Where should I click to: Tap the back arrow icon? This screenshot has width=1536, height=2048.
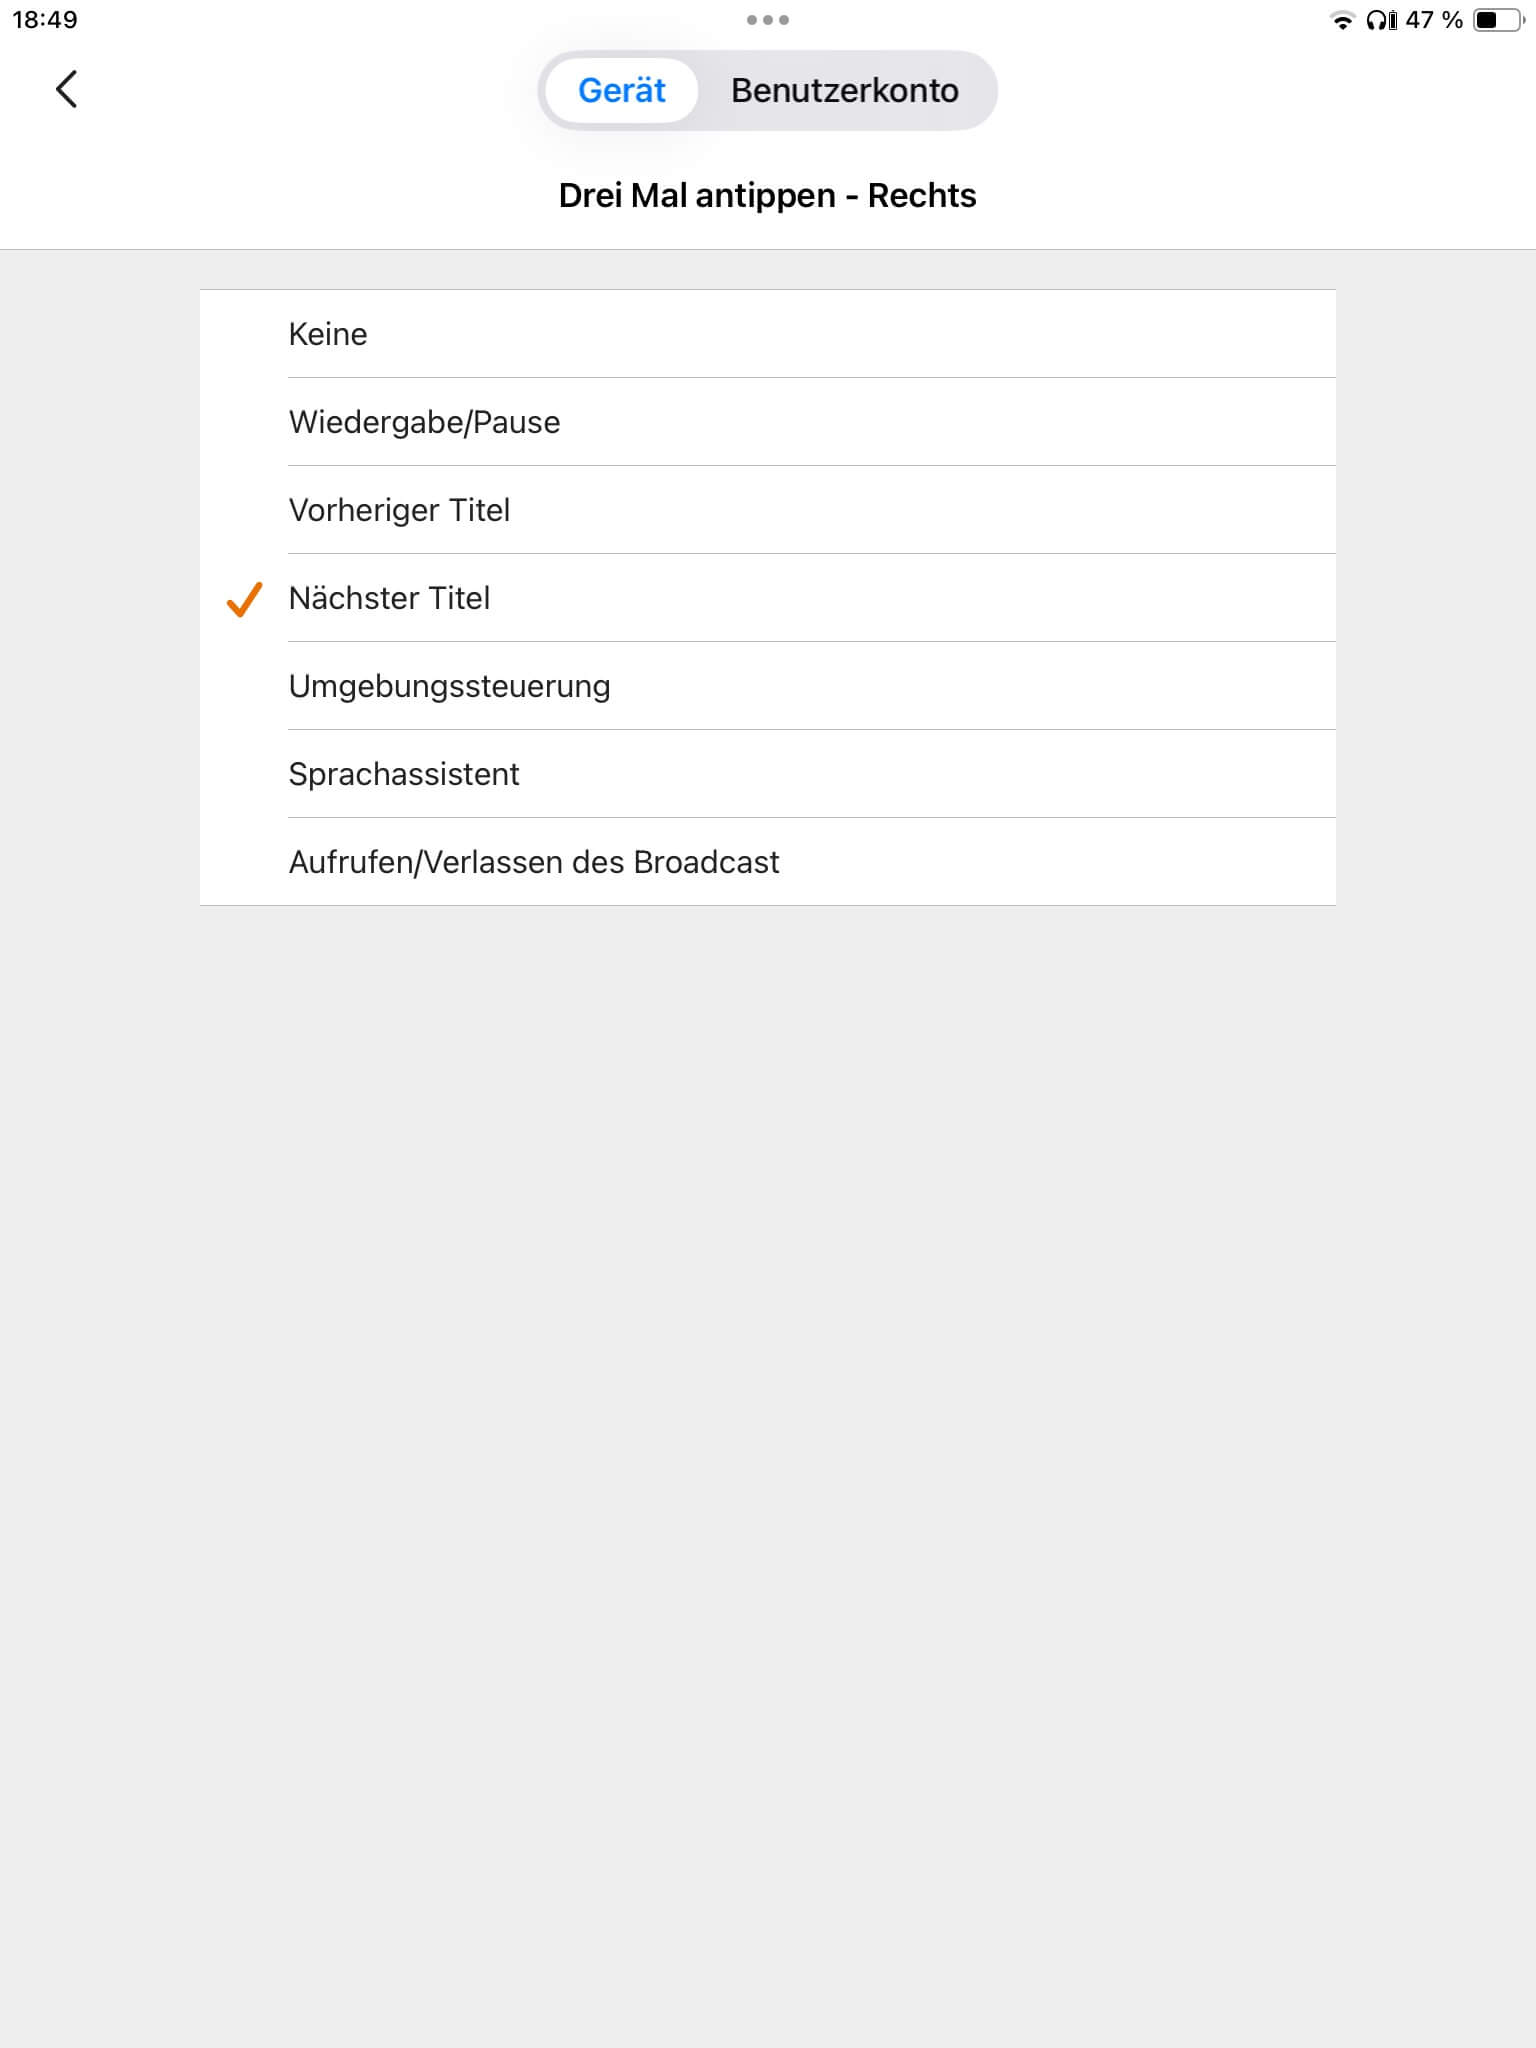(x=66, y=90)
